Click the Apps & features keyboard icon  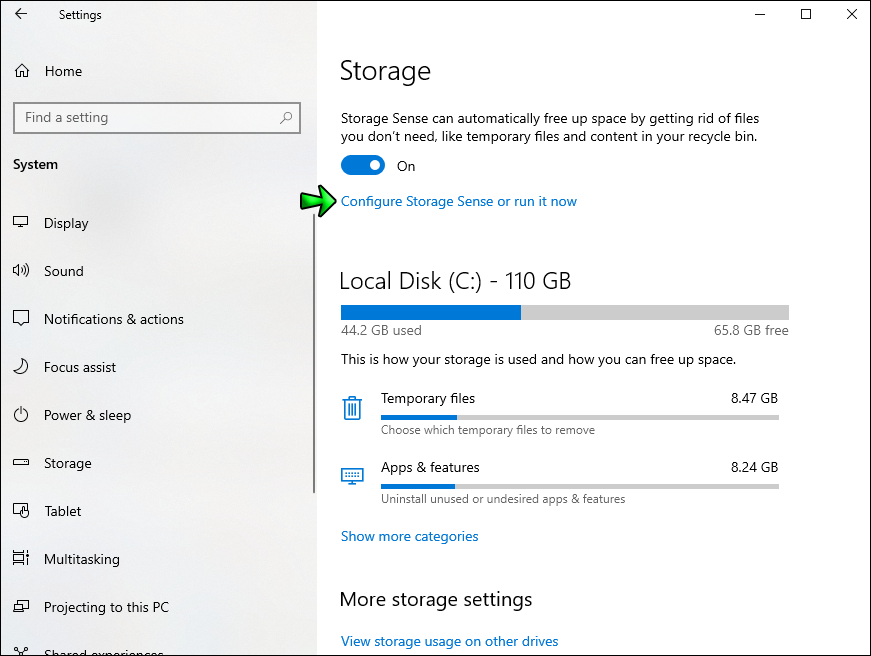[352, 476]
